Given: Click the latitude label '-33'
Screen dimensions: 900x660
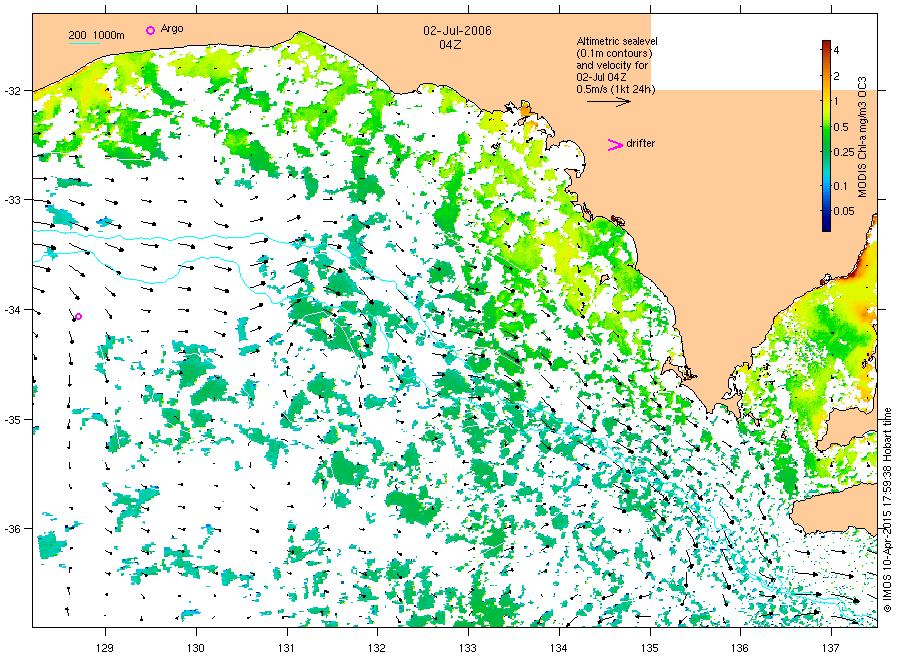Looking at the screenshot, I should coord(12,200).
